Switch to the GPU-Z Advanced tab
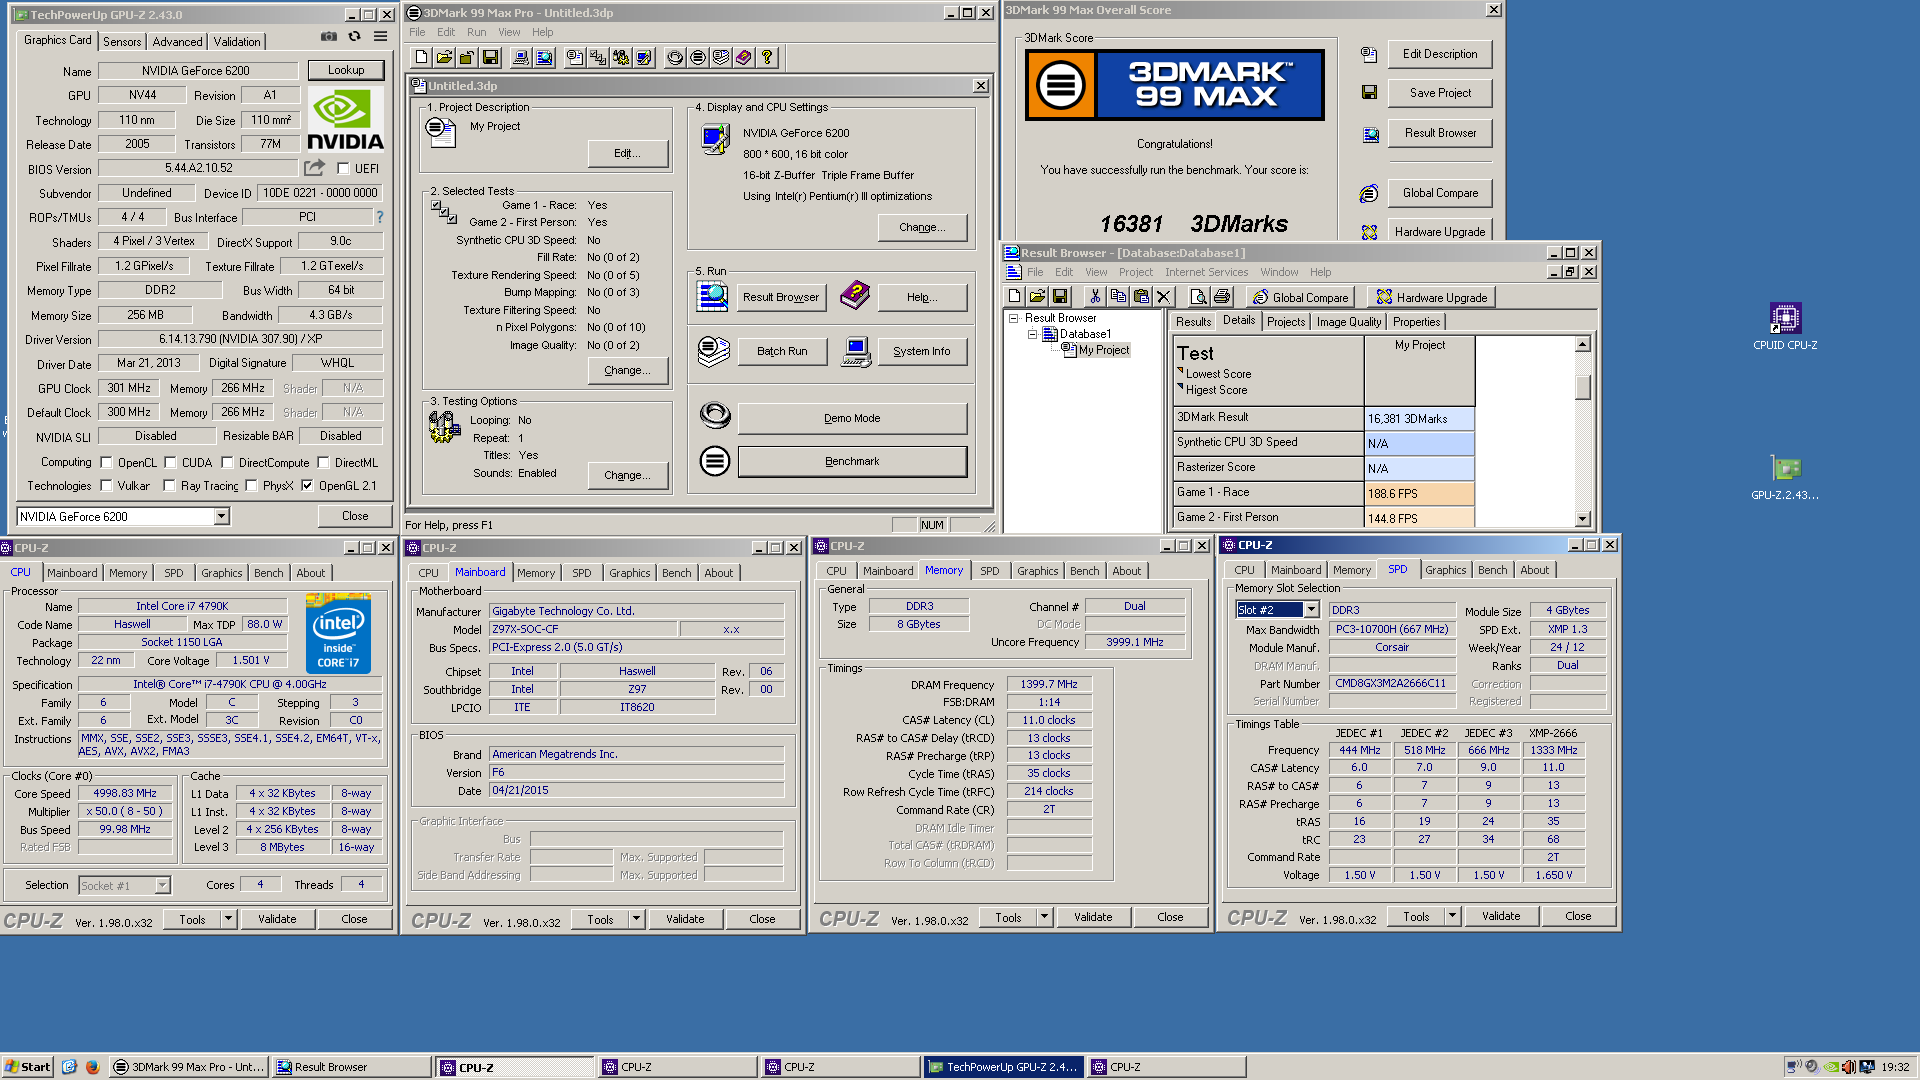The width and height of the screenshot is (1920, 1080). (x=177, y=42)
